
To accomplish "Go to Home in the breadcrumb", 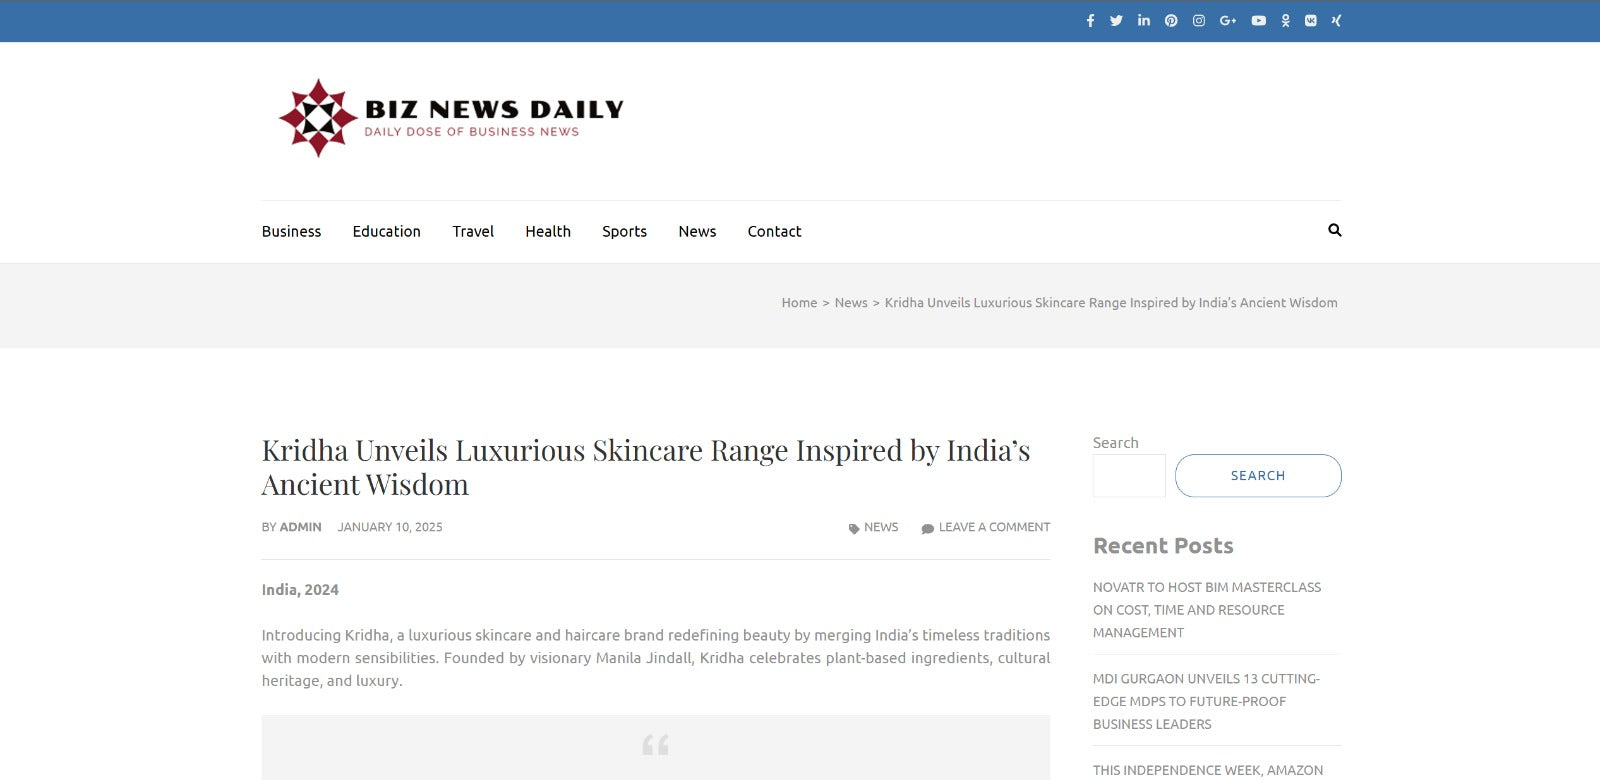I will (x=799, y=303).
